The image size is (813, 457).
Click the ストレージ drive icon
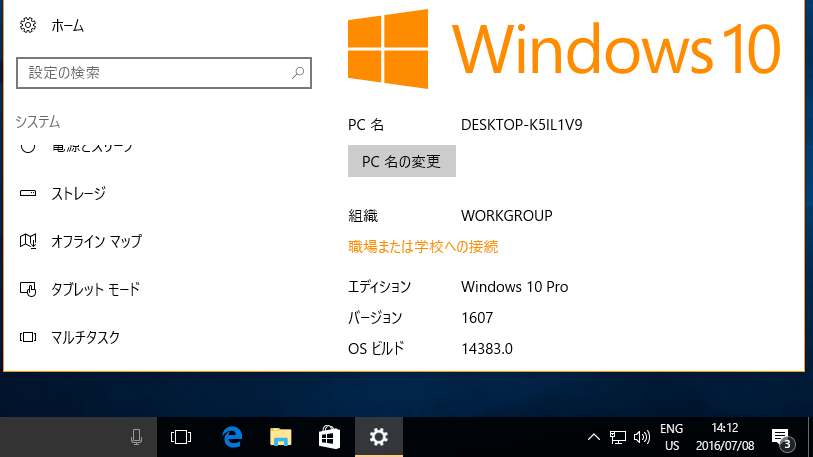(x=27, y=193)
